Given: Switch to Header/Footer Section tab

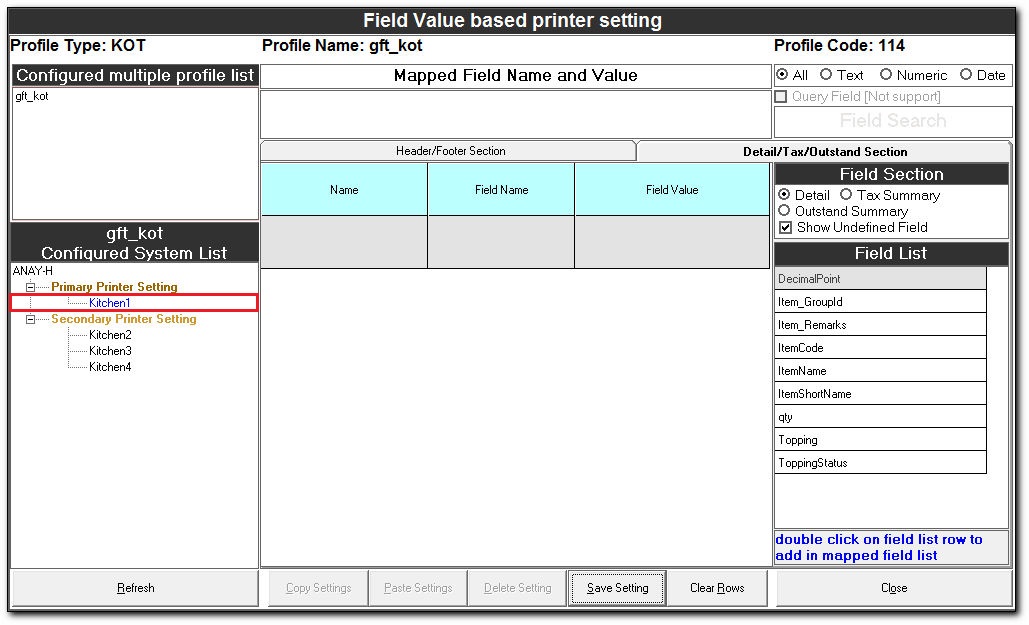Looking at the screenshot, I should click(x=449, y=151).
